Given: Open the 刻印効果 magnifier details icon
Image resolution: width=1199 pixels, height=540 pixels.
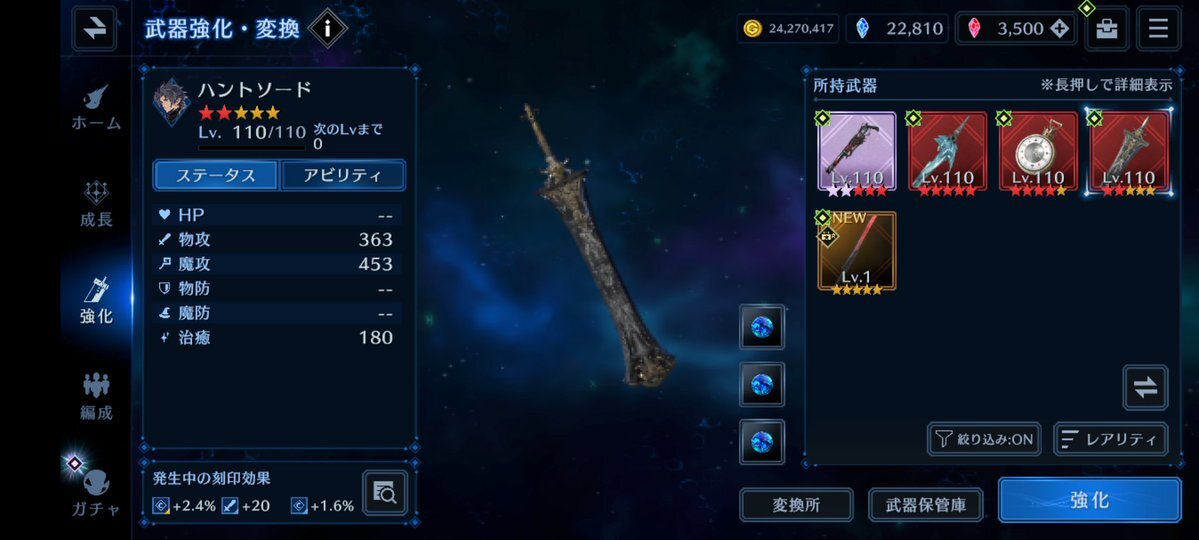Looking at the screenshot, I should point(385,493).
